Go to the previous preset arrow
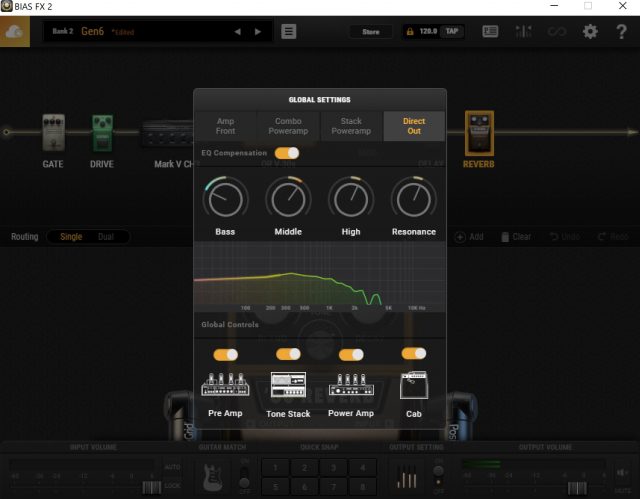Image resolution: width=640 pixels, height=499 pixels. (x=238, y=32)
